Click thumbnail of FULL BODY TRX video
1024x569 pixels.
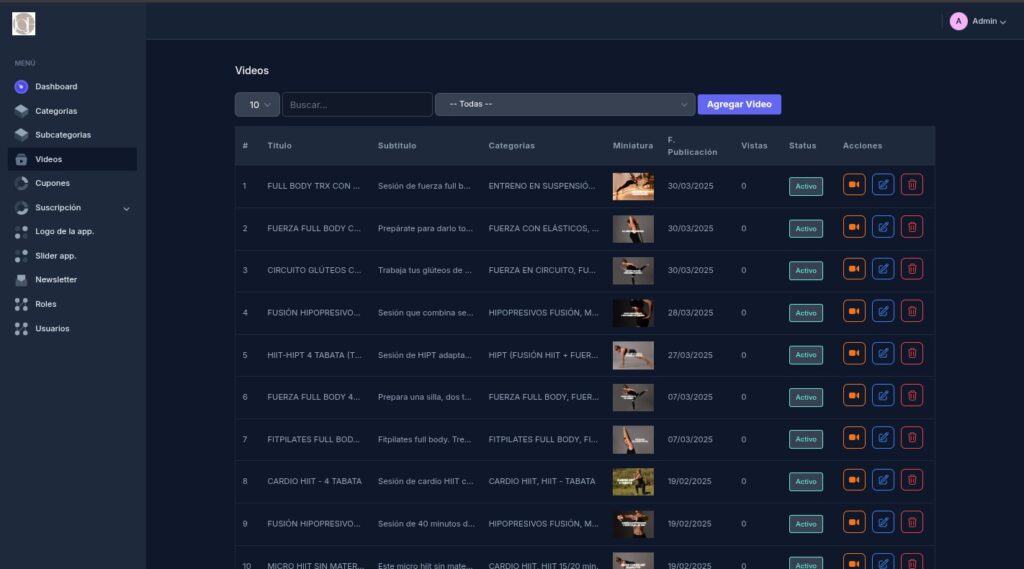633,186
